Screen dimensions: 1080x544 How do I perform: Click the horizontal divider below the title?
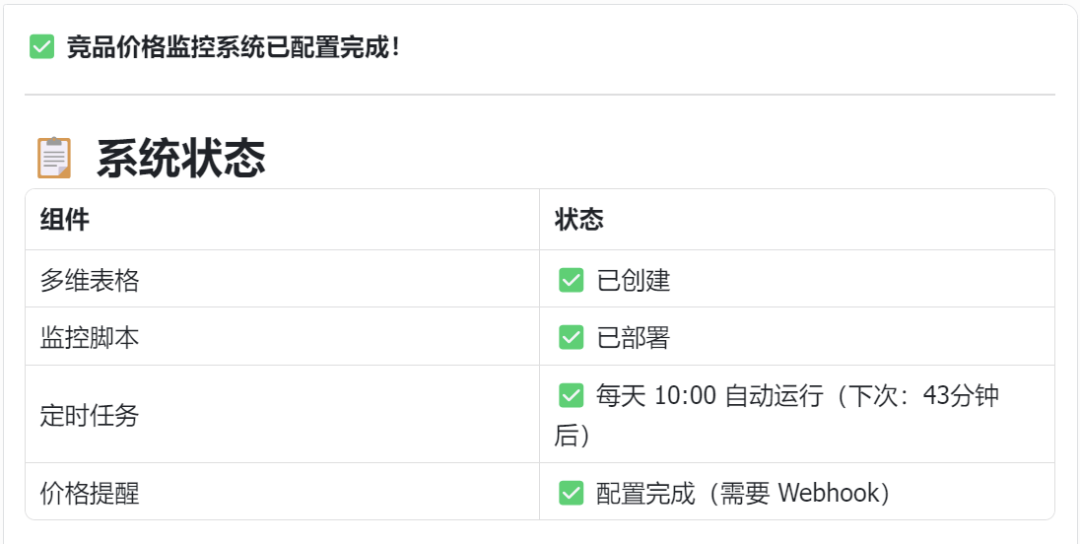click(x=540, y=95)
